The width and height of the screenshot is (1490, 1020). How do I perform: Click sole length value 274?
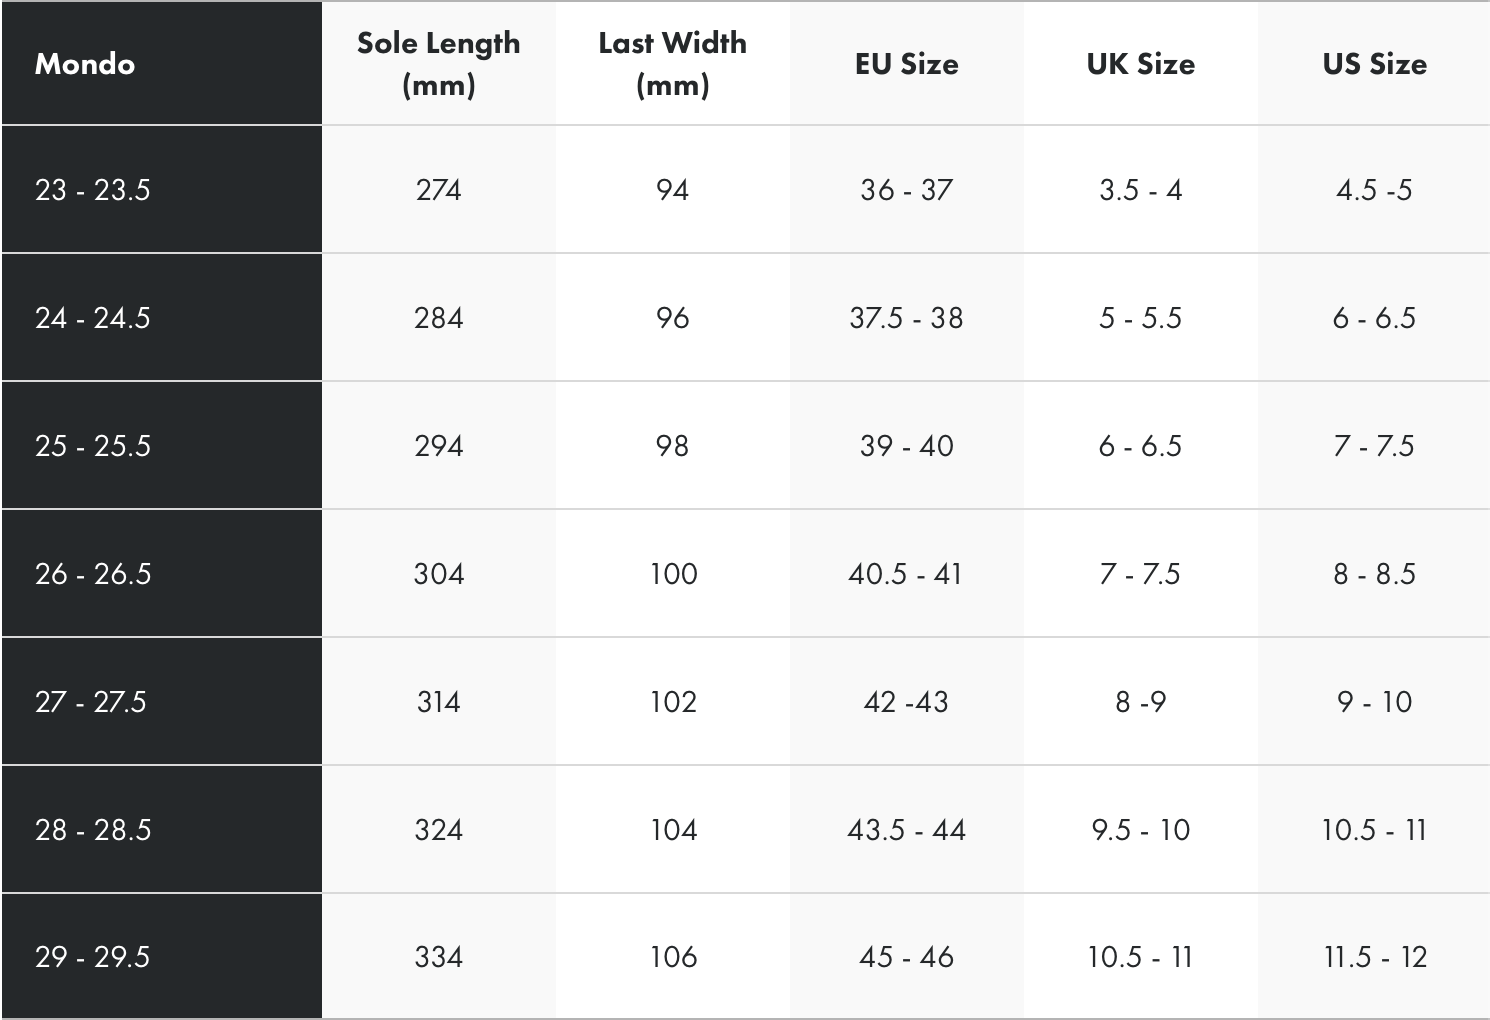(438, 190)
